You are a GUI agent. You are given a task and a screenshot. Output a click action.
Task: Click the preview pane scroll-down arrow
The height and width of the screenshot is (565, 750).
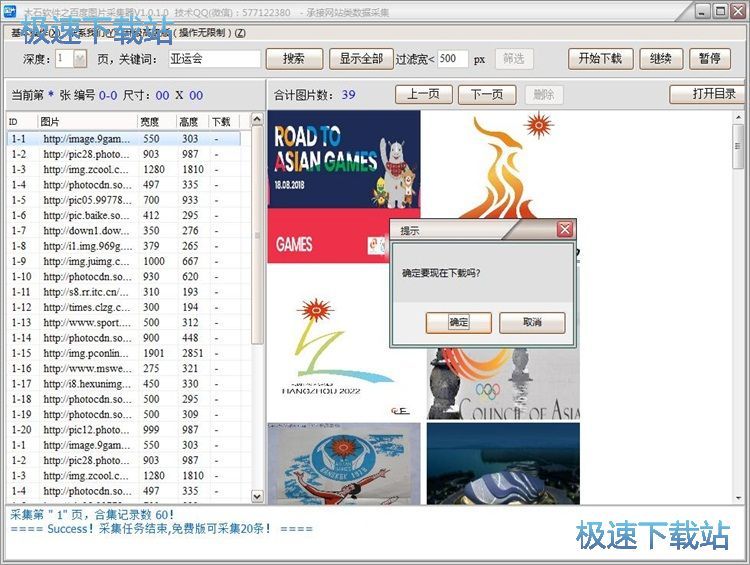click(739, 498)
